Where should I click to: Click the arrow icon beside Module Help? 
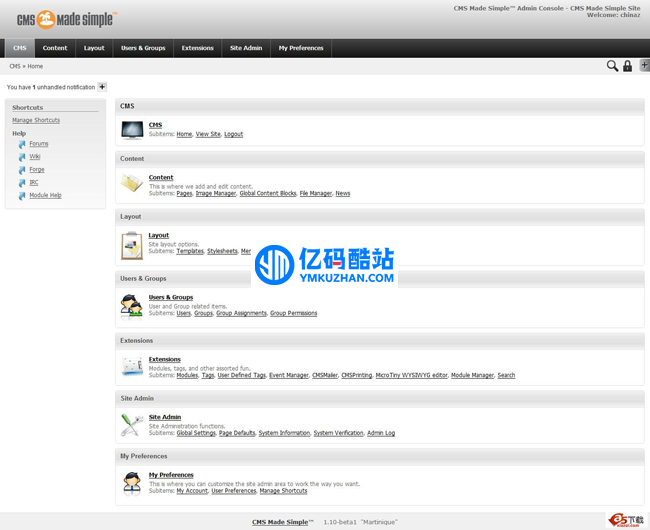click(x=22, y=196)
